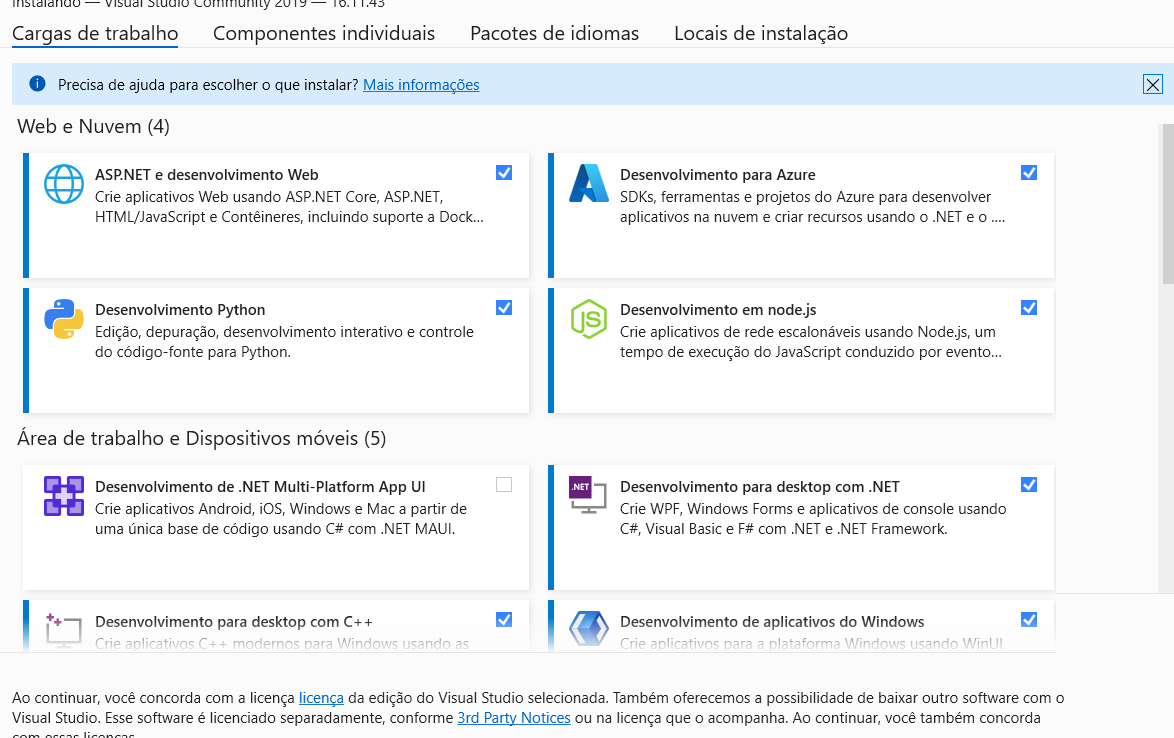Click the ASP.NET globe icon
The height and width of the screenshot is (738, 1174).
click(x=64, y=184)
